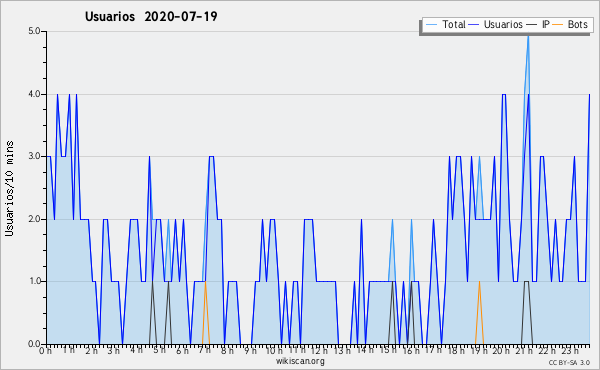Click the '13 h' x-axis label
The image size is (600, 370).
coord(342,351)
